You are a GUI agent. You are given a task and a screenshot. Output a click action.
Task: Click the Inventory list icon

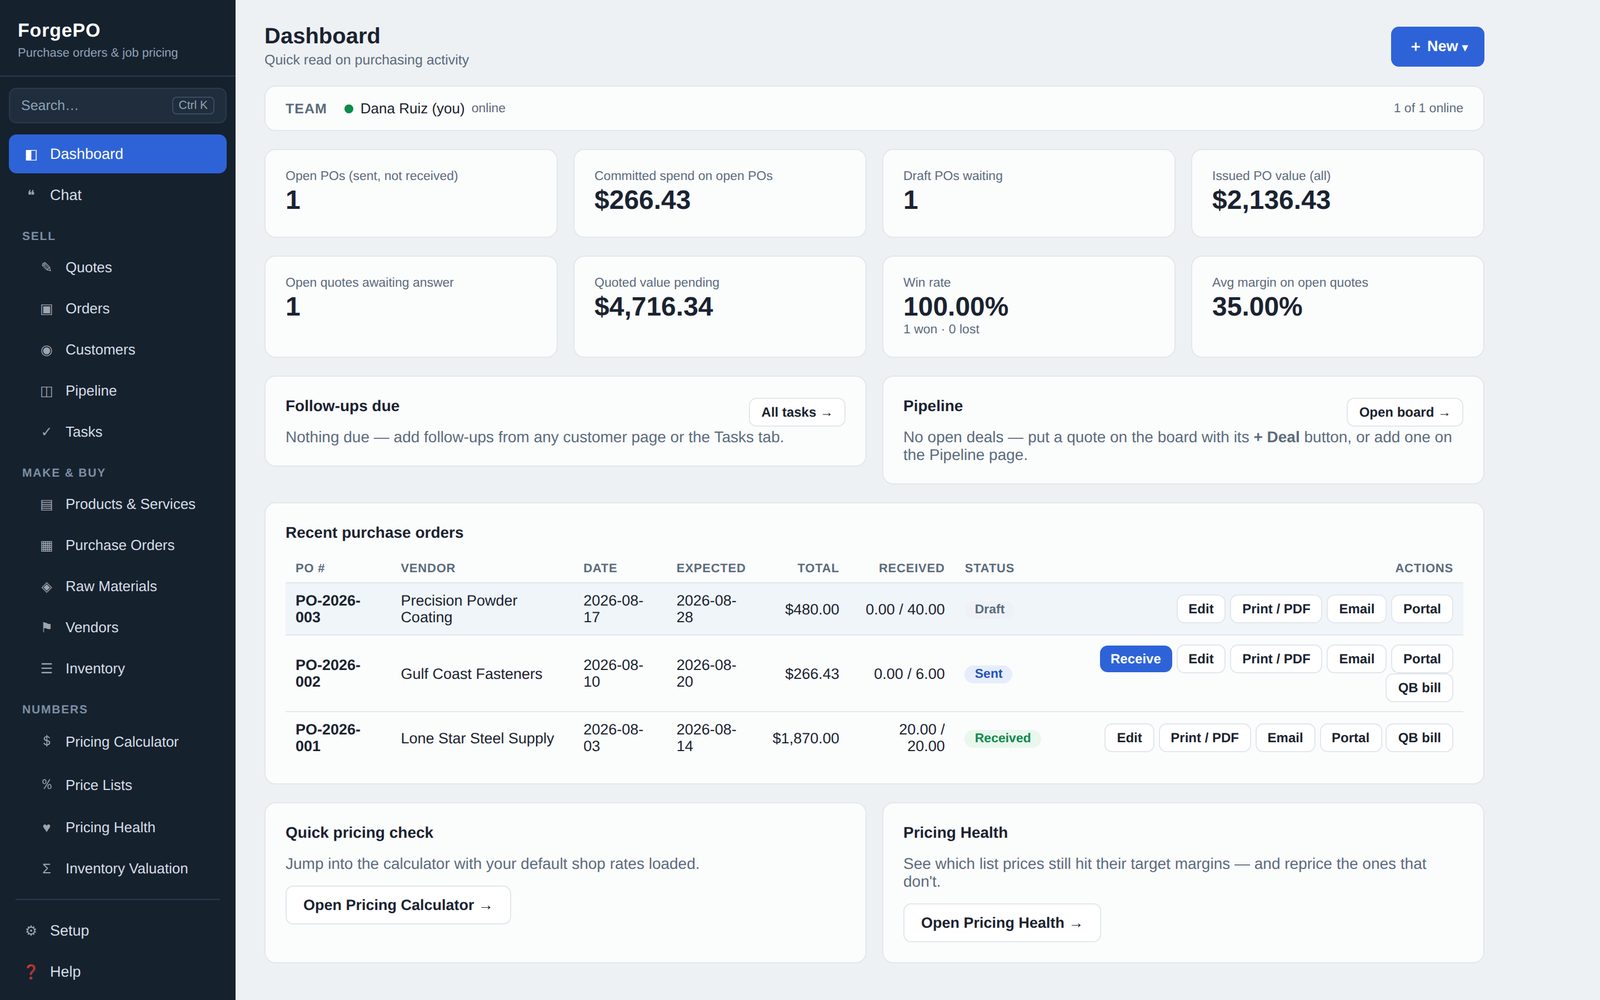point(46,668)
